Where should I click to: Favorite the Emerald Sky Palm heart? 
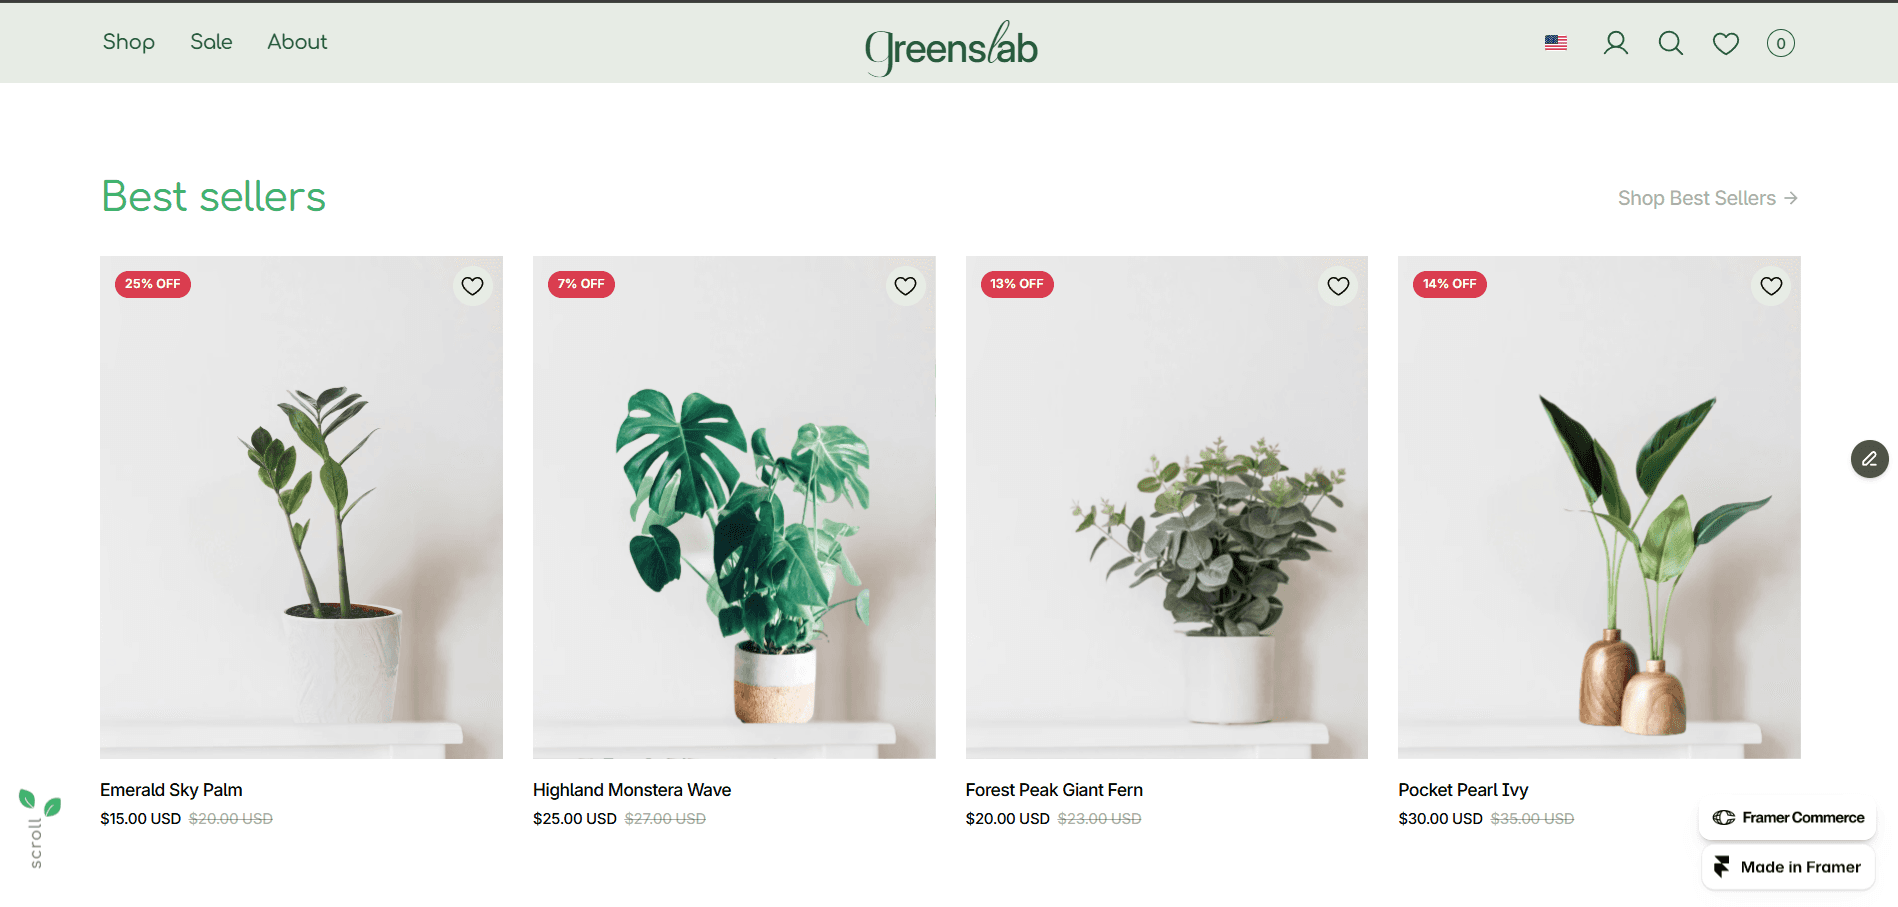(x=473, y=286)
